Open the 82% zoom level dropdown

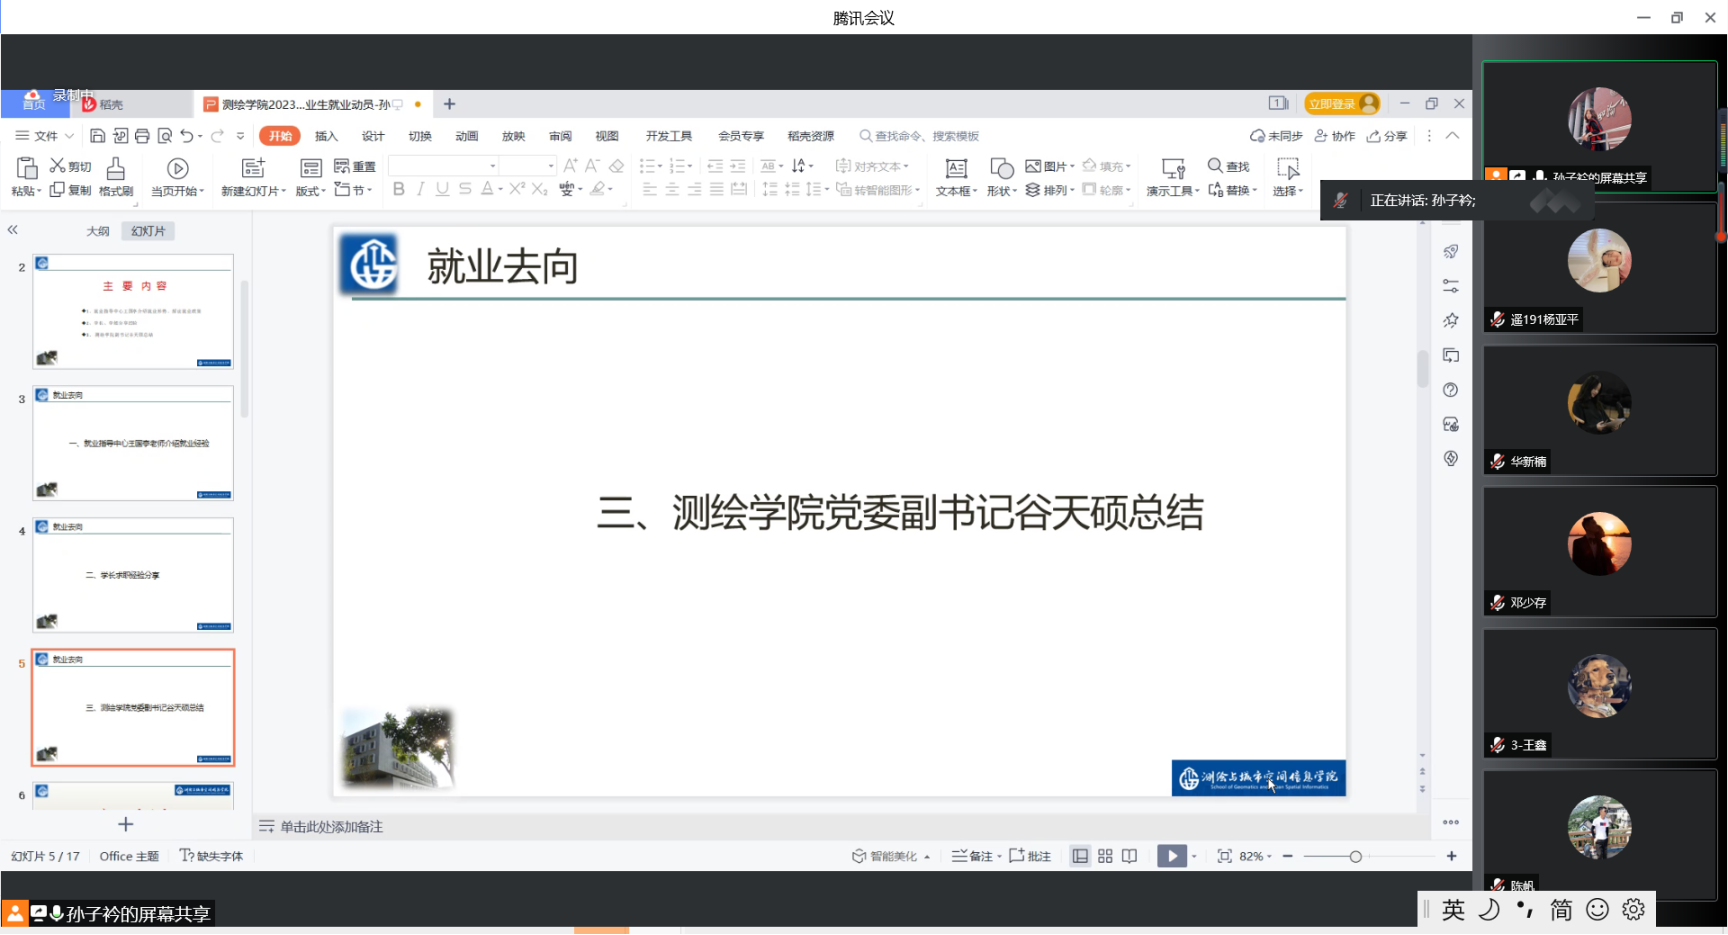1256,856
